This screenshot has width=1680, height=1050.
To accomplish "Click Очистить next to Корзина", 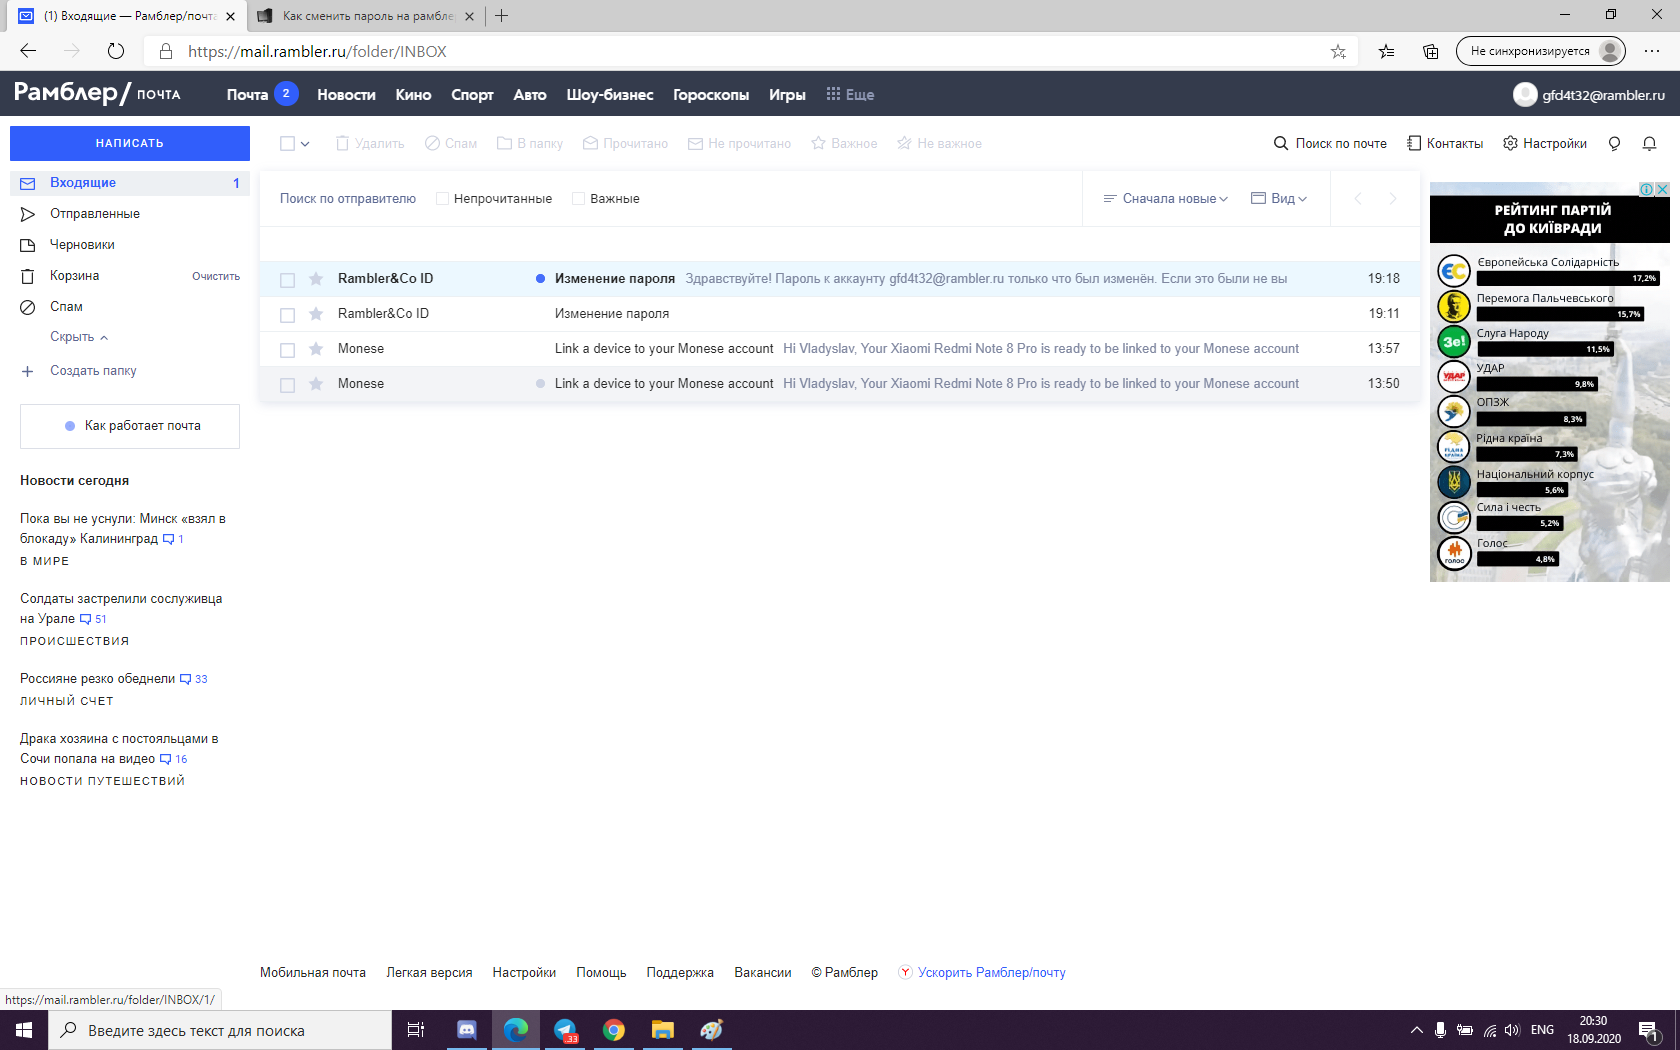I will (x=216, y=277).
